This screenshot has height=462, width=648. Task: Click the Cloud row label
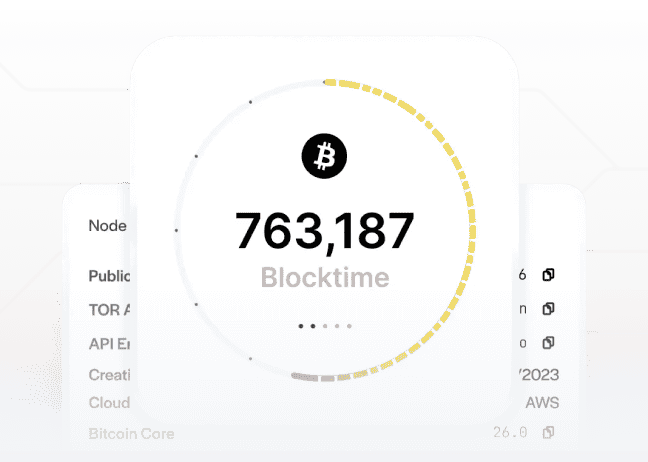tap(109, 403)
